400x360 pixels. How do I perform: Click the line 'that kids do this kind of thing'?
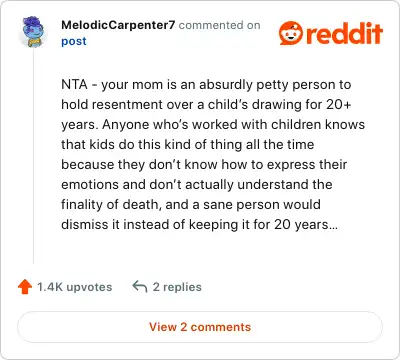coord(188,145)
